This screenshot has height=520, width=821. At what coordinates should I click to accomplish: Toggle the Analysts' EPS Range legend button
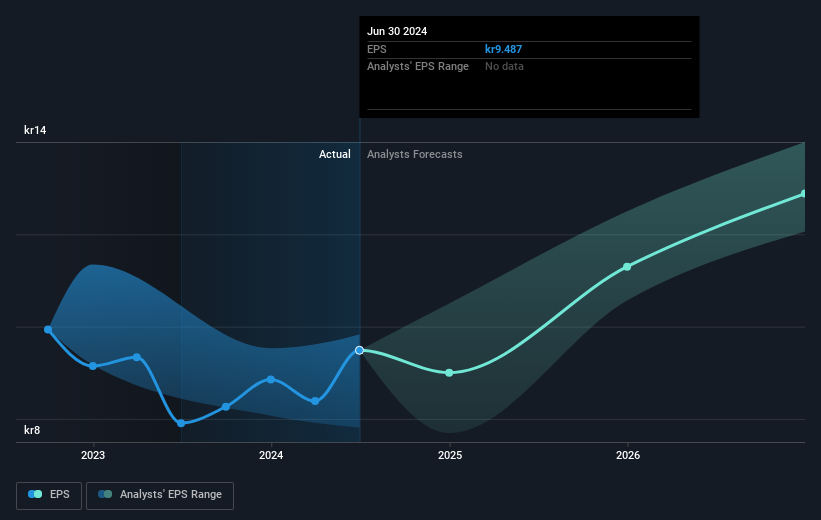pos(160,495)
